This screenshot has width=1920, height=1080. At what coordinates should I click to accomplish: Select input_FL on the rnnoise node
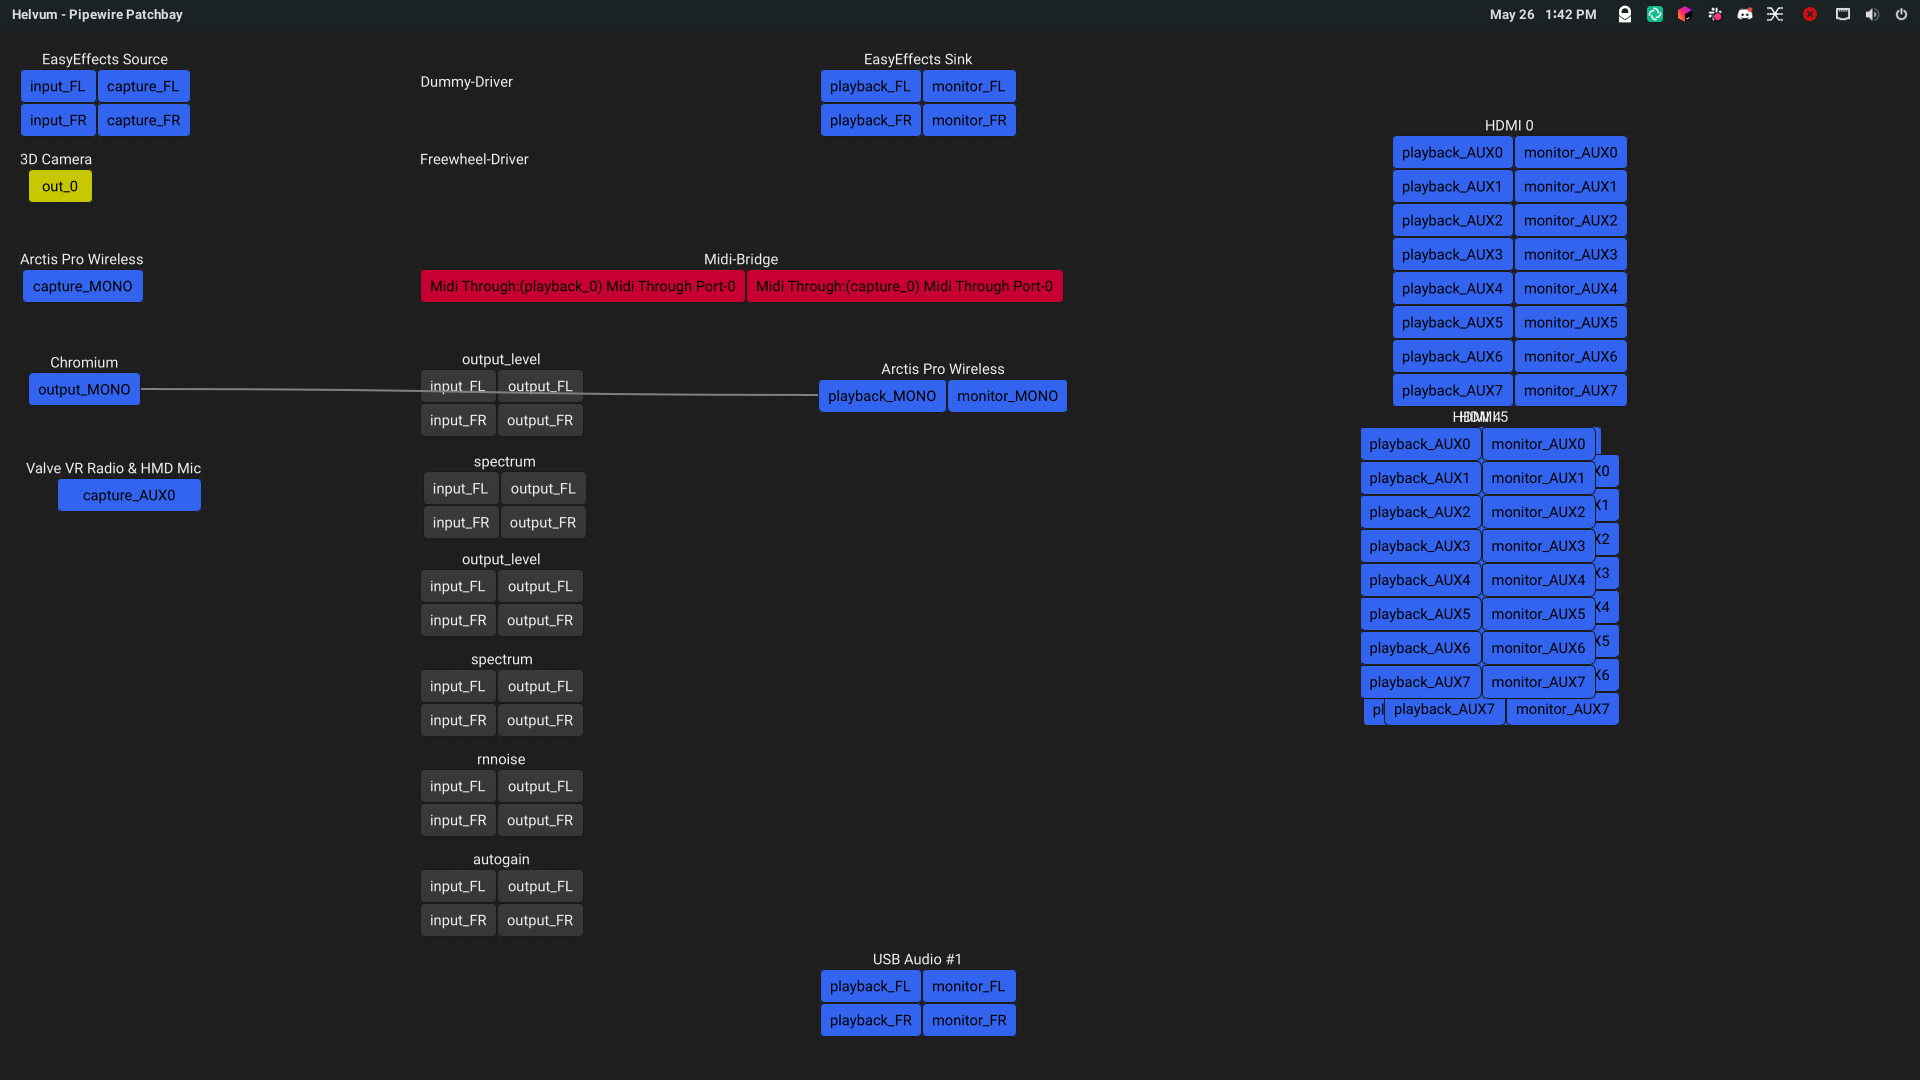[x=457, y=786]
